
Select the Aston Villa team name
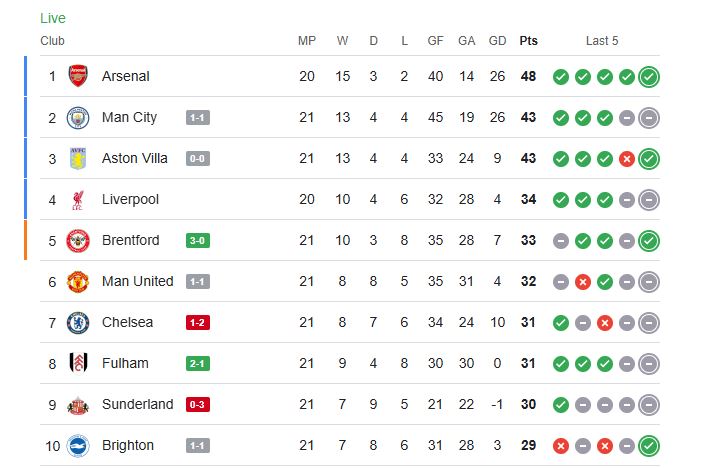[x=135, y=158]
